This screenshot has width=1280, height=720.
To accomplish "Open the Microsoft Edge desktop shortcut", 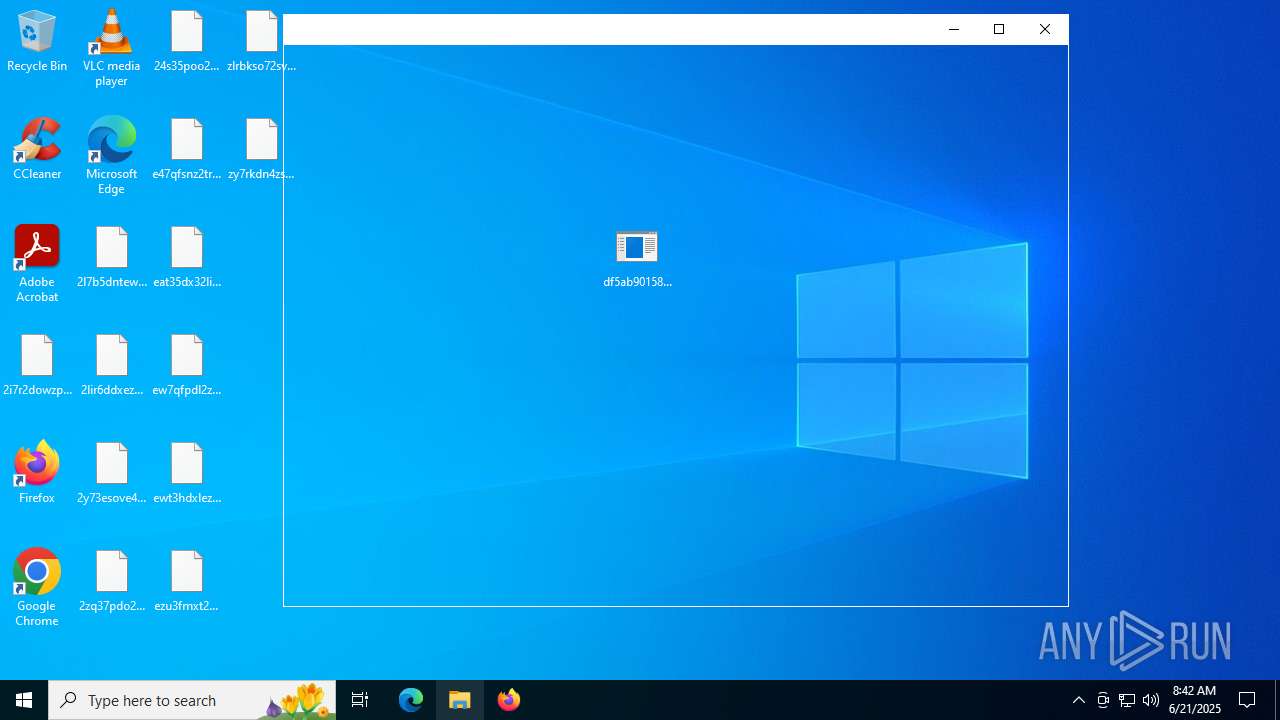I will coord(111,156).
